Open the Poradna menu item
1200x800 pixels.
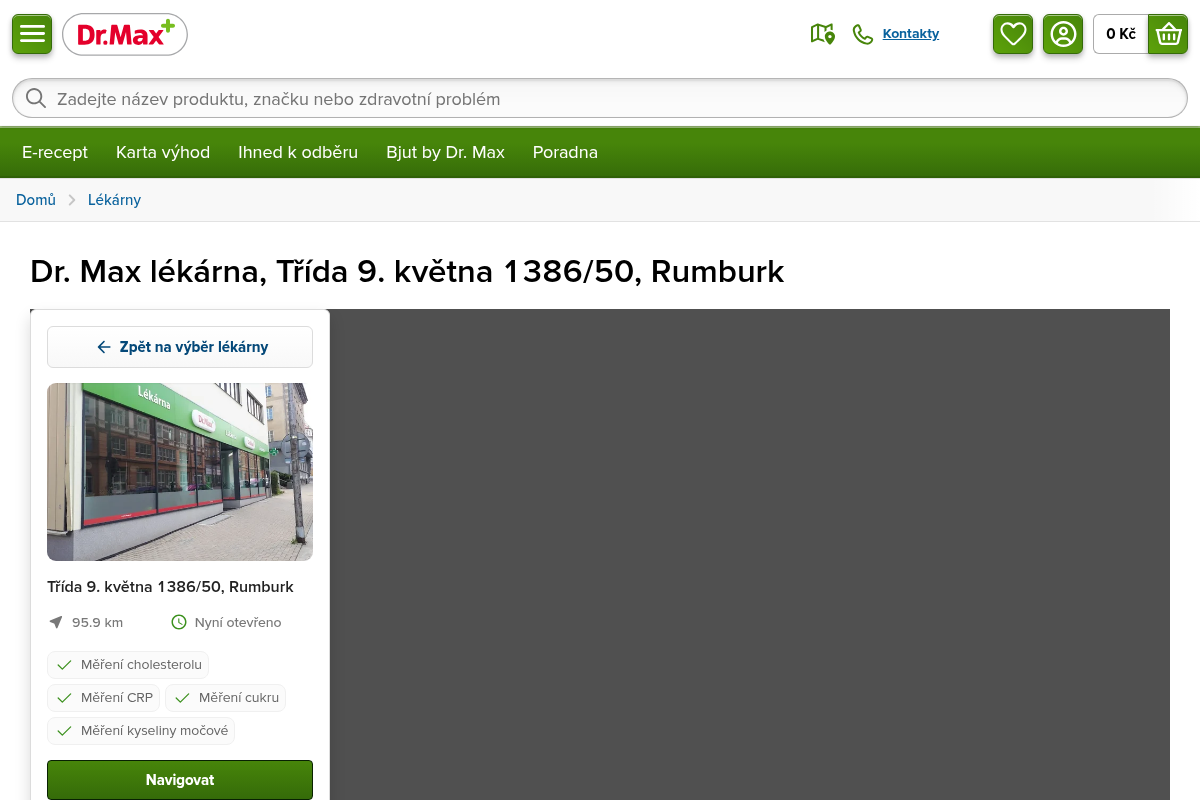coord(565,152)
